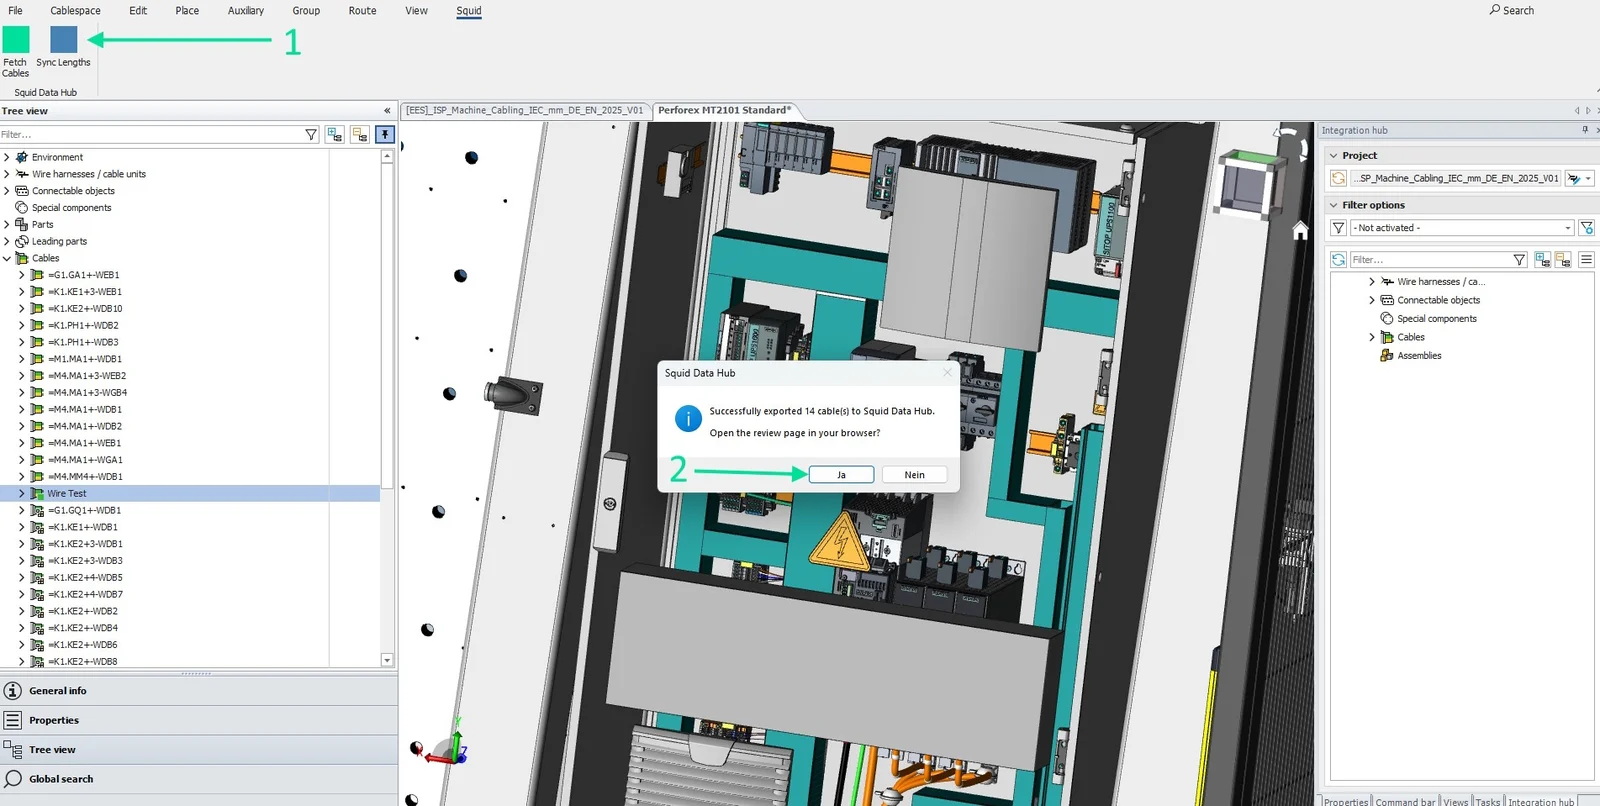Collapse the Tree view pane with double chevron

[x=387, y=111]
